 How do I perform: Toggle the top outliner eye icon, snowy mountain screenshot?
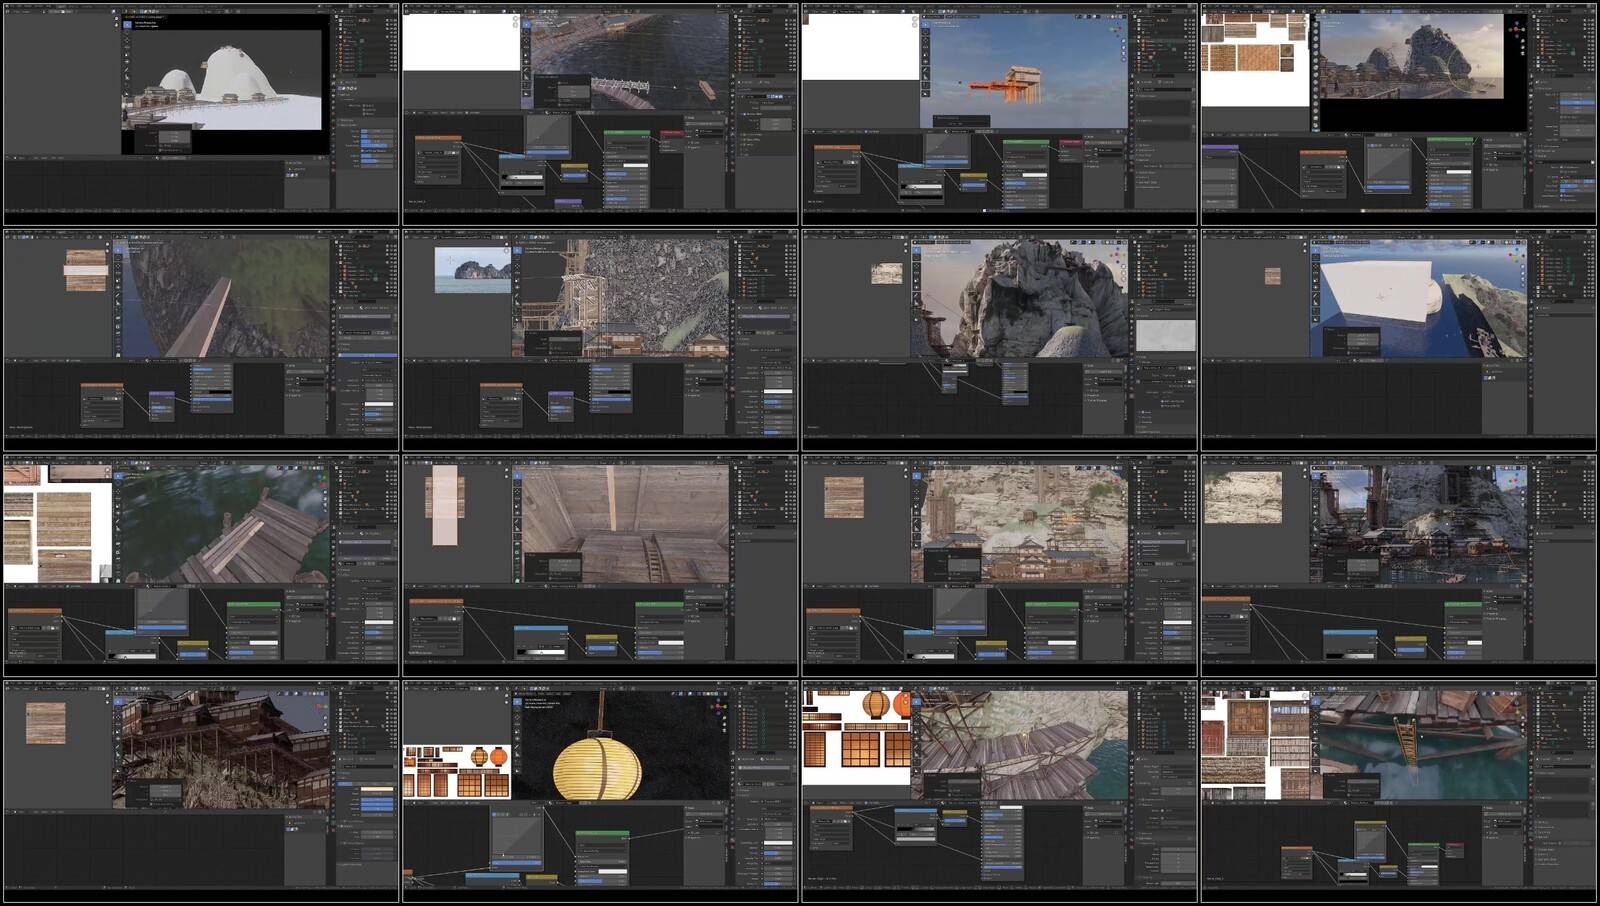click(x=391, y=20)
